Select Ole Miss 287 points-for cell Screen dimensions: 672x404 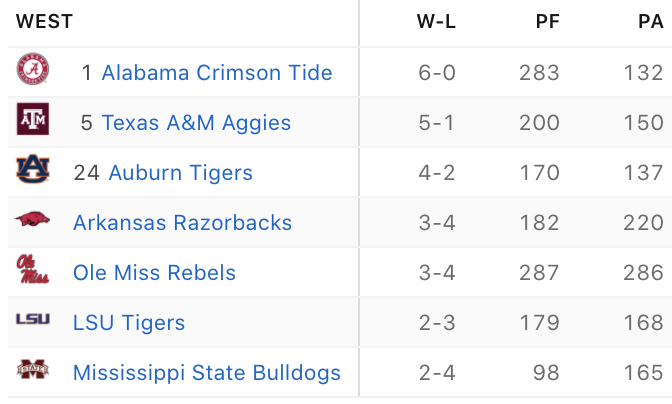pyautogui.click(x=539, y=273)
